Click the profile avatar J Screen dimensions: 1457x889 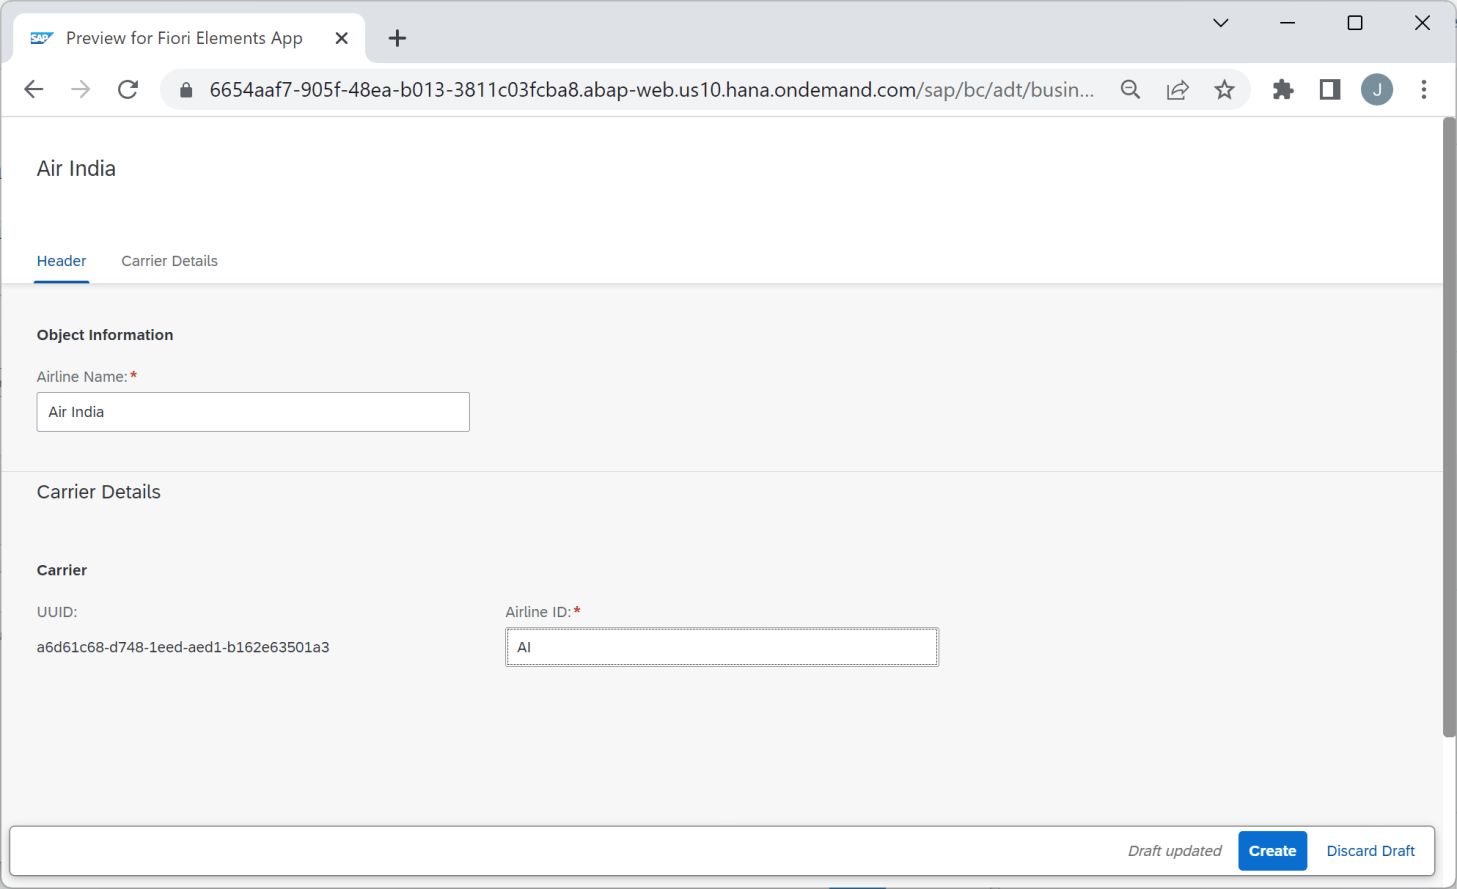coord(1377,89)
